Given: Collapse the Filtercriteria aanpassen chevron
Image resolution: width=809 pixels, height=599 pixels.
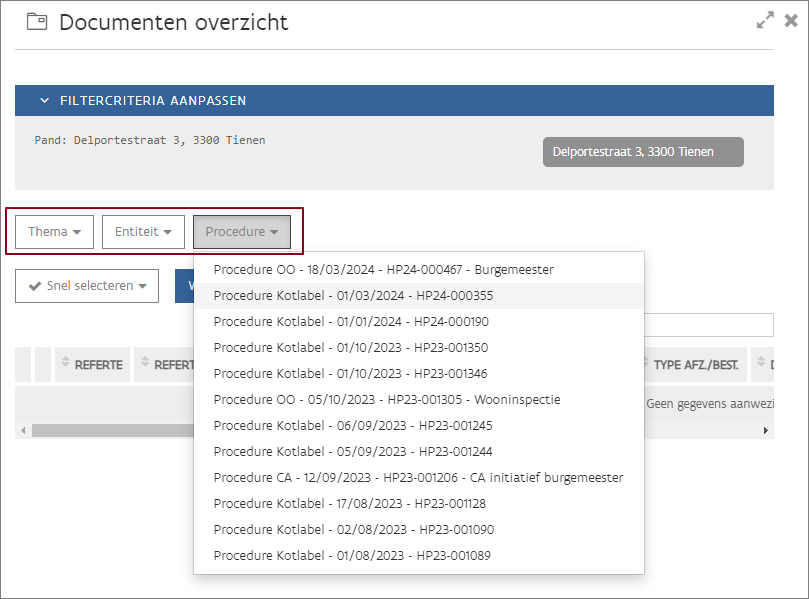Looking at the screenshot, I should click(x=44, y=101).
